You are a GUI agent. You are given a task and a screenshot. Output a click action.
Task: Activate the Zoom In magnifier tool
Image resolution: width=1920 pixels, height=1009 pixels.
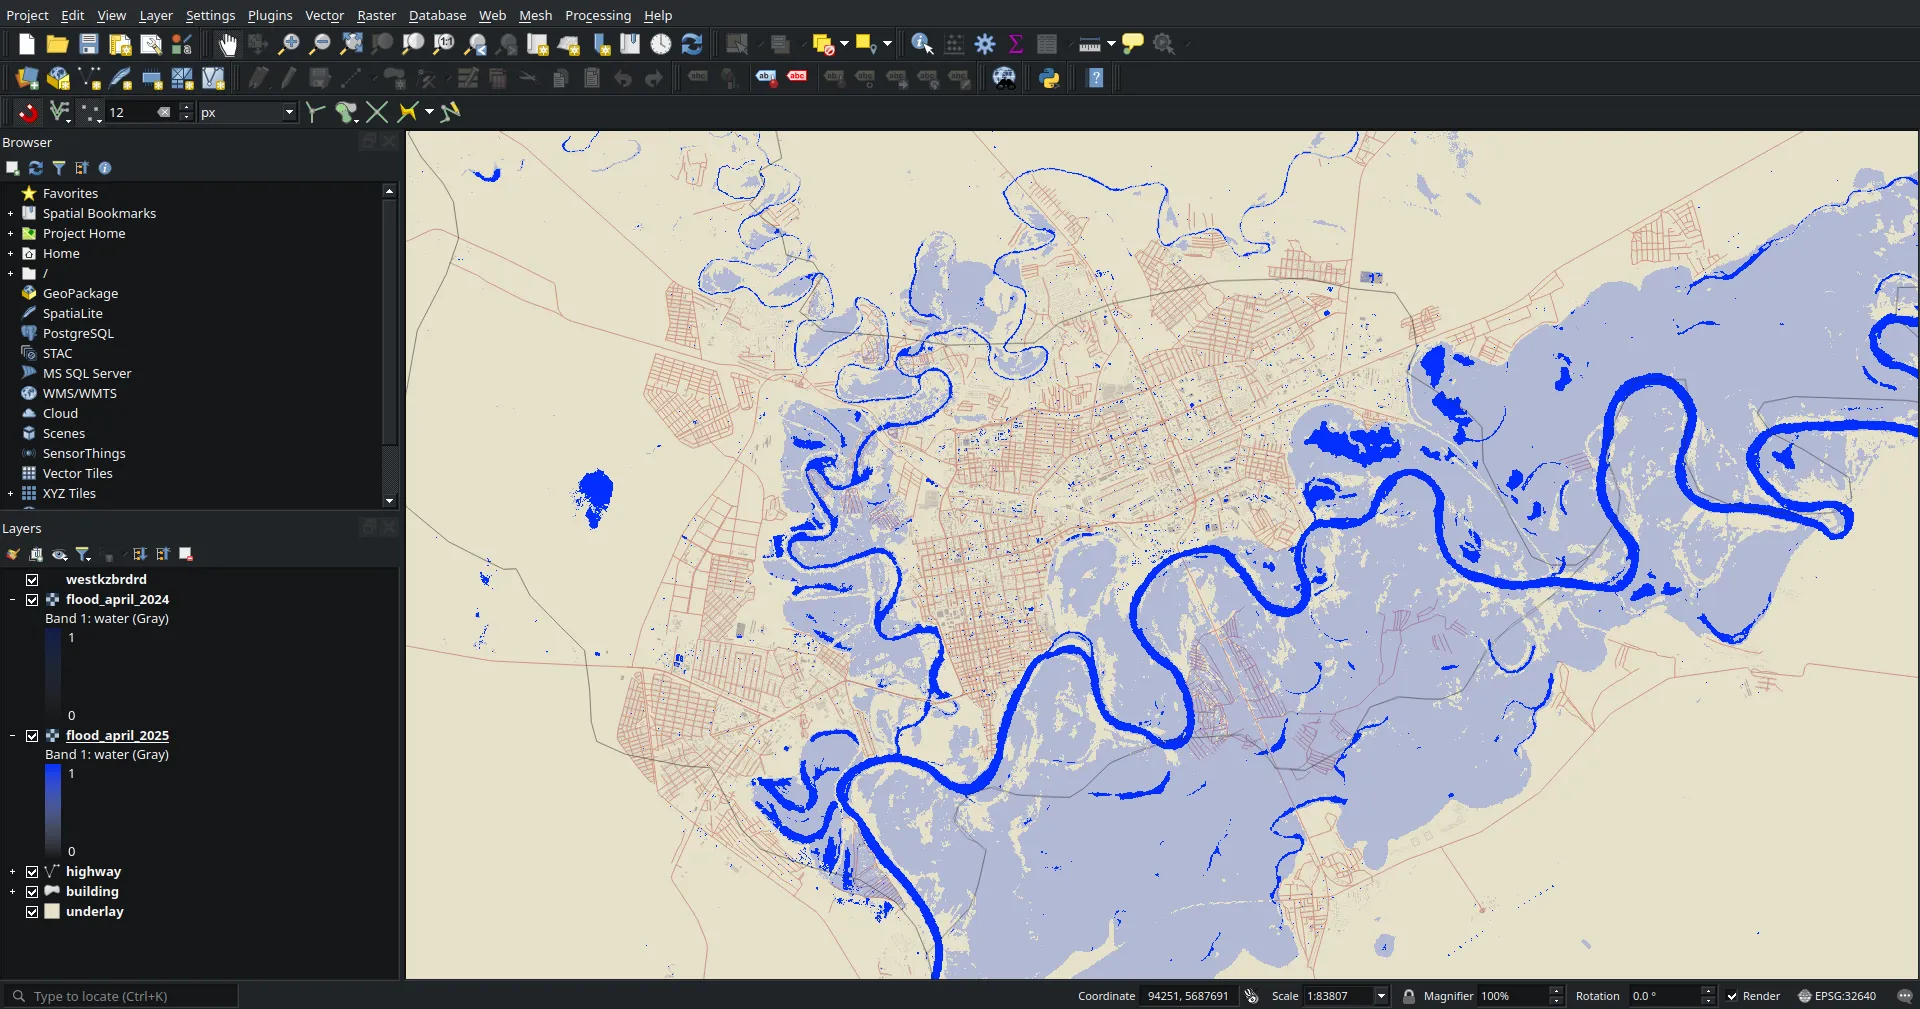click(x=289, y=44)
